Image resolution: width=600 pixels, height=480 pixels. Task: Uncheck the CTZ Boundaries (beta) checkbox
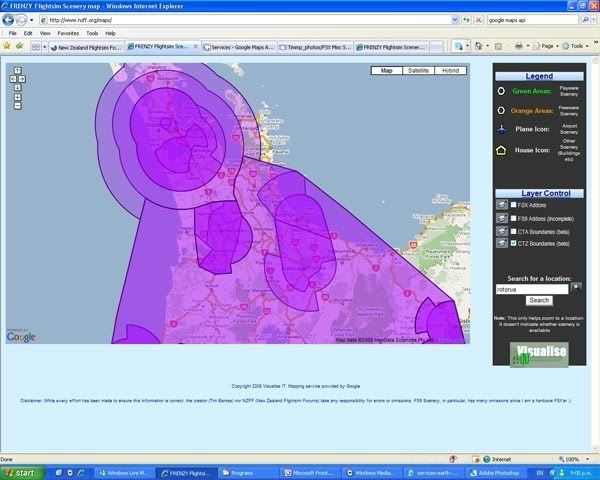coord(514,243)
